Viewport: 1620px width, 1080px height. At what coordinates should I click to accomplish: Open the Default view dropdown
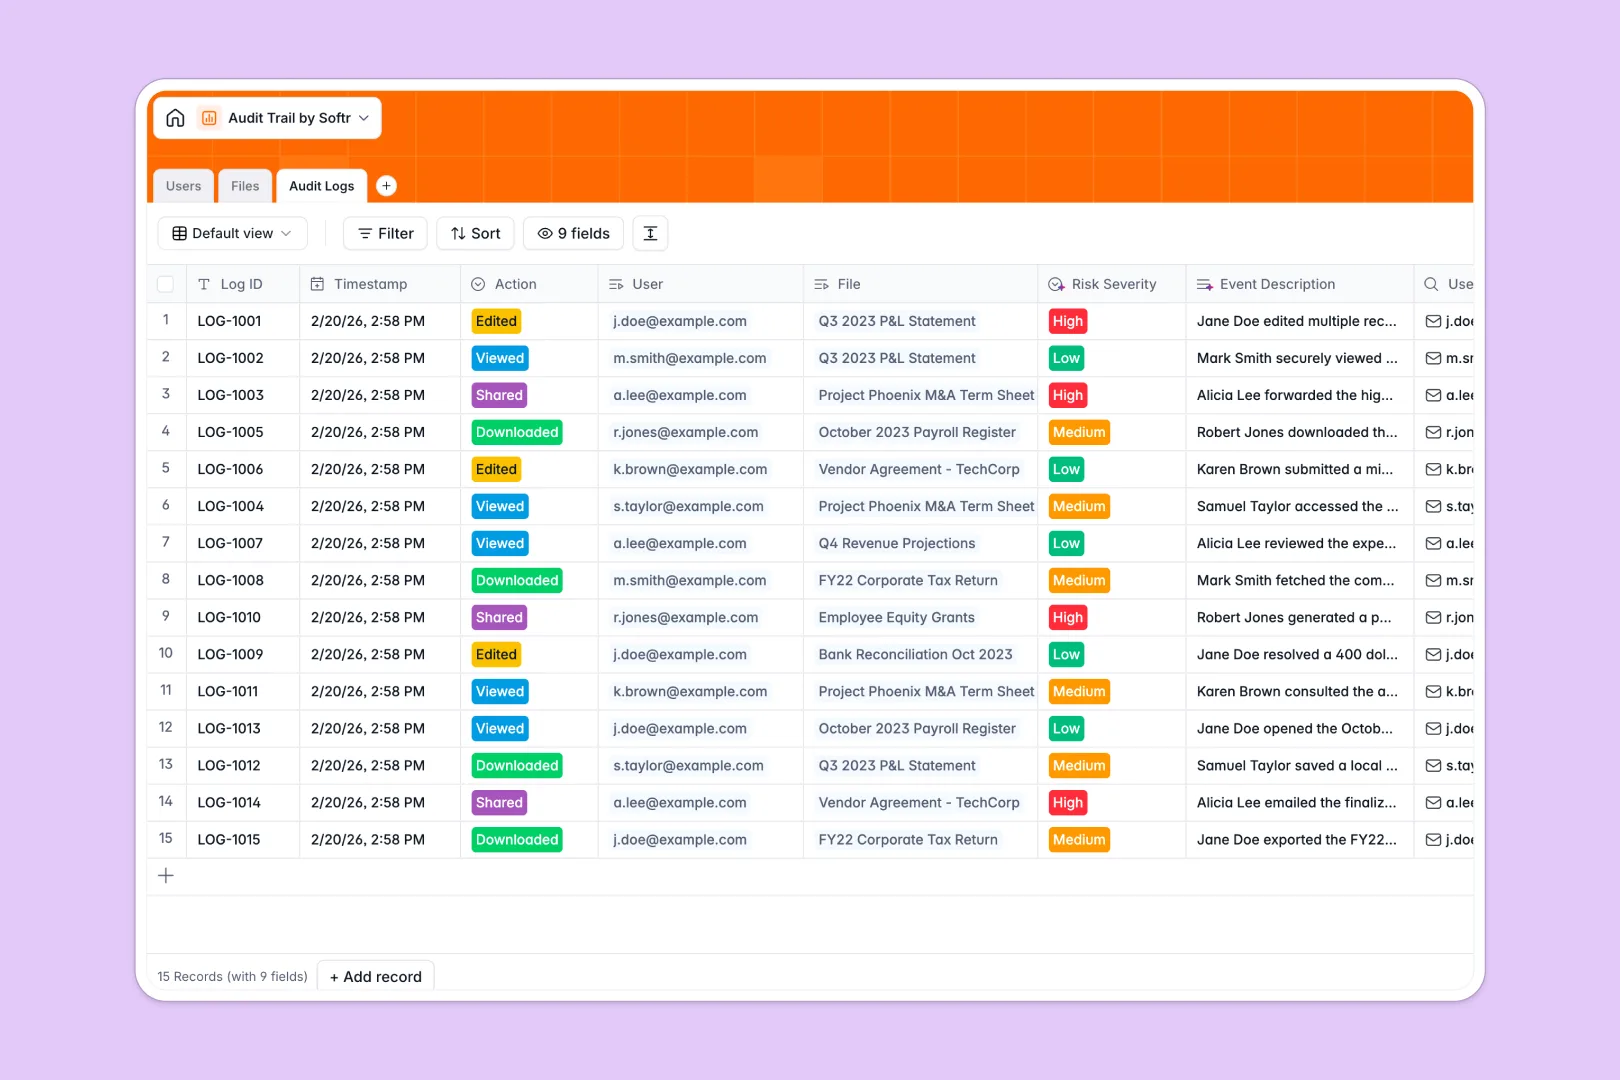(232, 233)
